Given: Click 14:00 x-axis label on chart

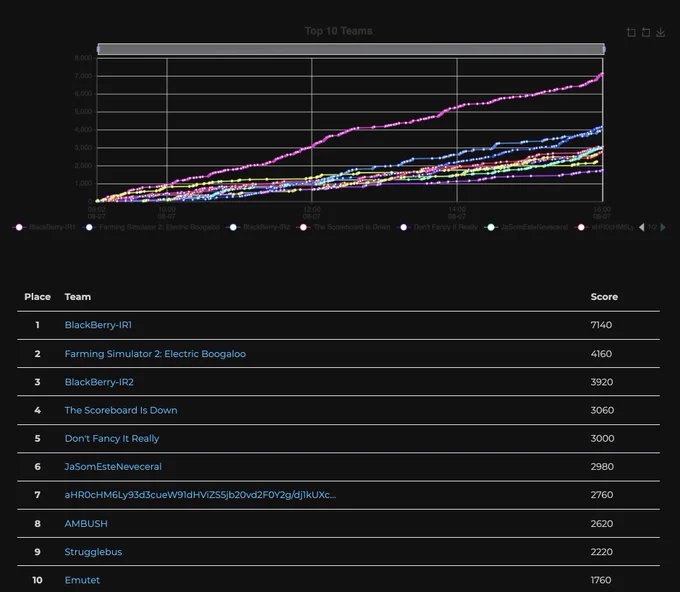Looking at the screenshot, I should pos(457,213).
